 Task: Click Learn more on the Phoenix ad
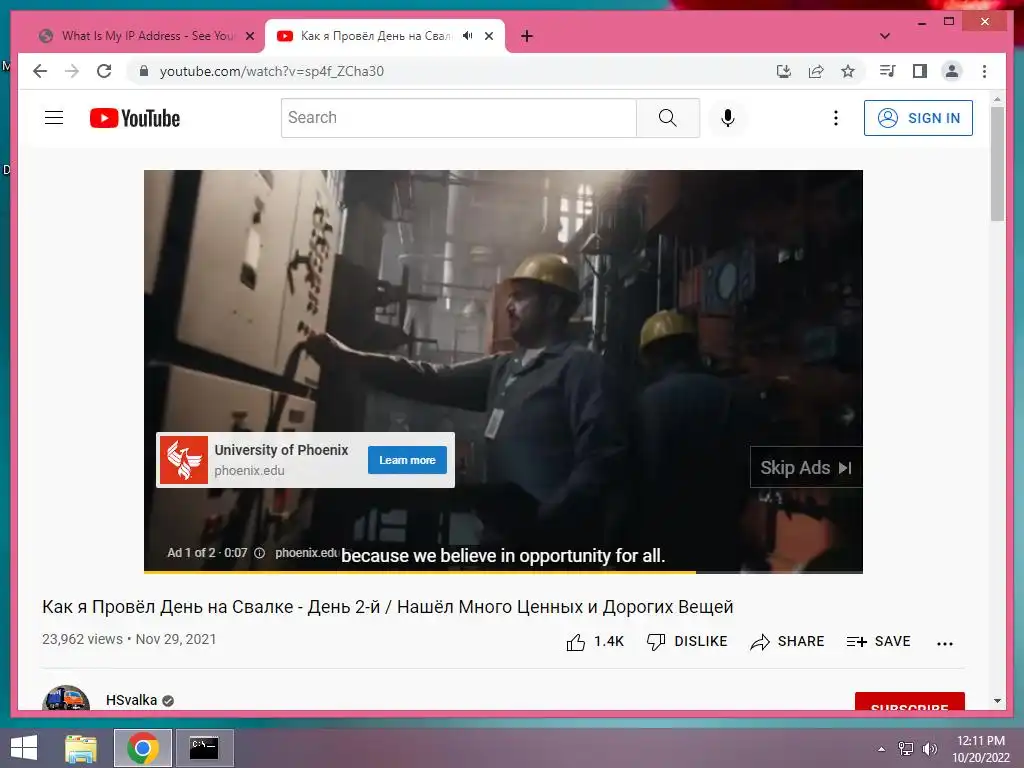(407, 460)
